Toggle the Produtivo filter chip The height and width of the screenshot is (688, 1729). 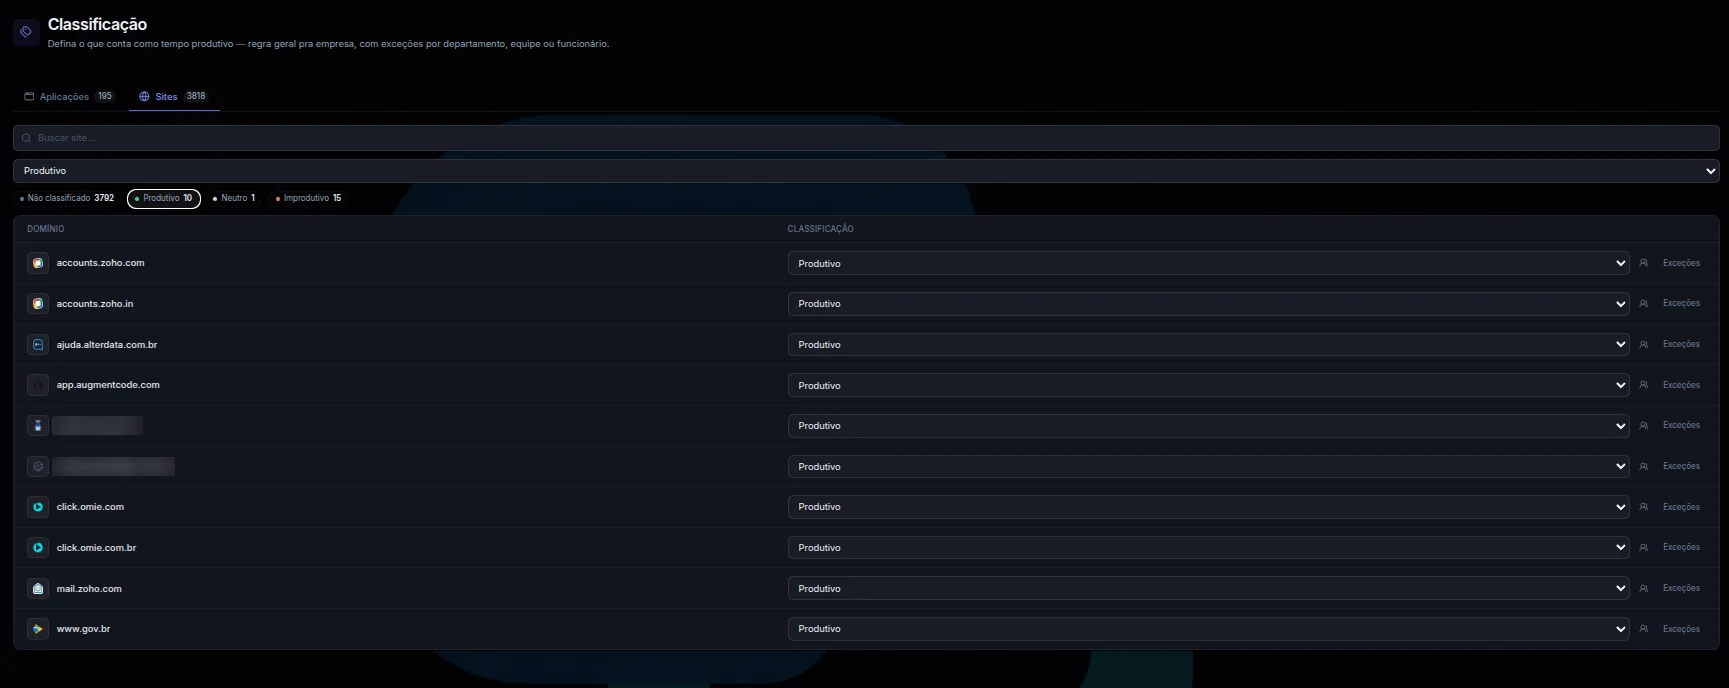[x=164, y=198]
